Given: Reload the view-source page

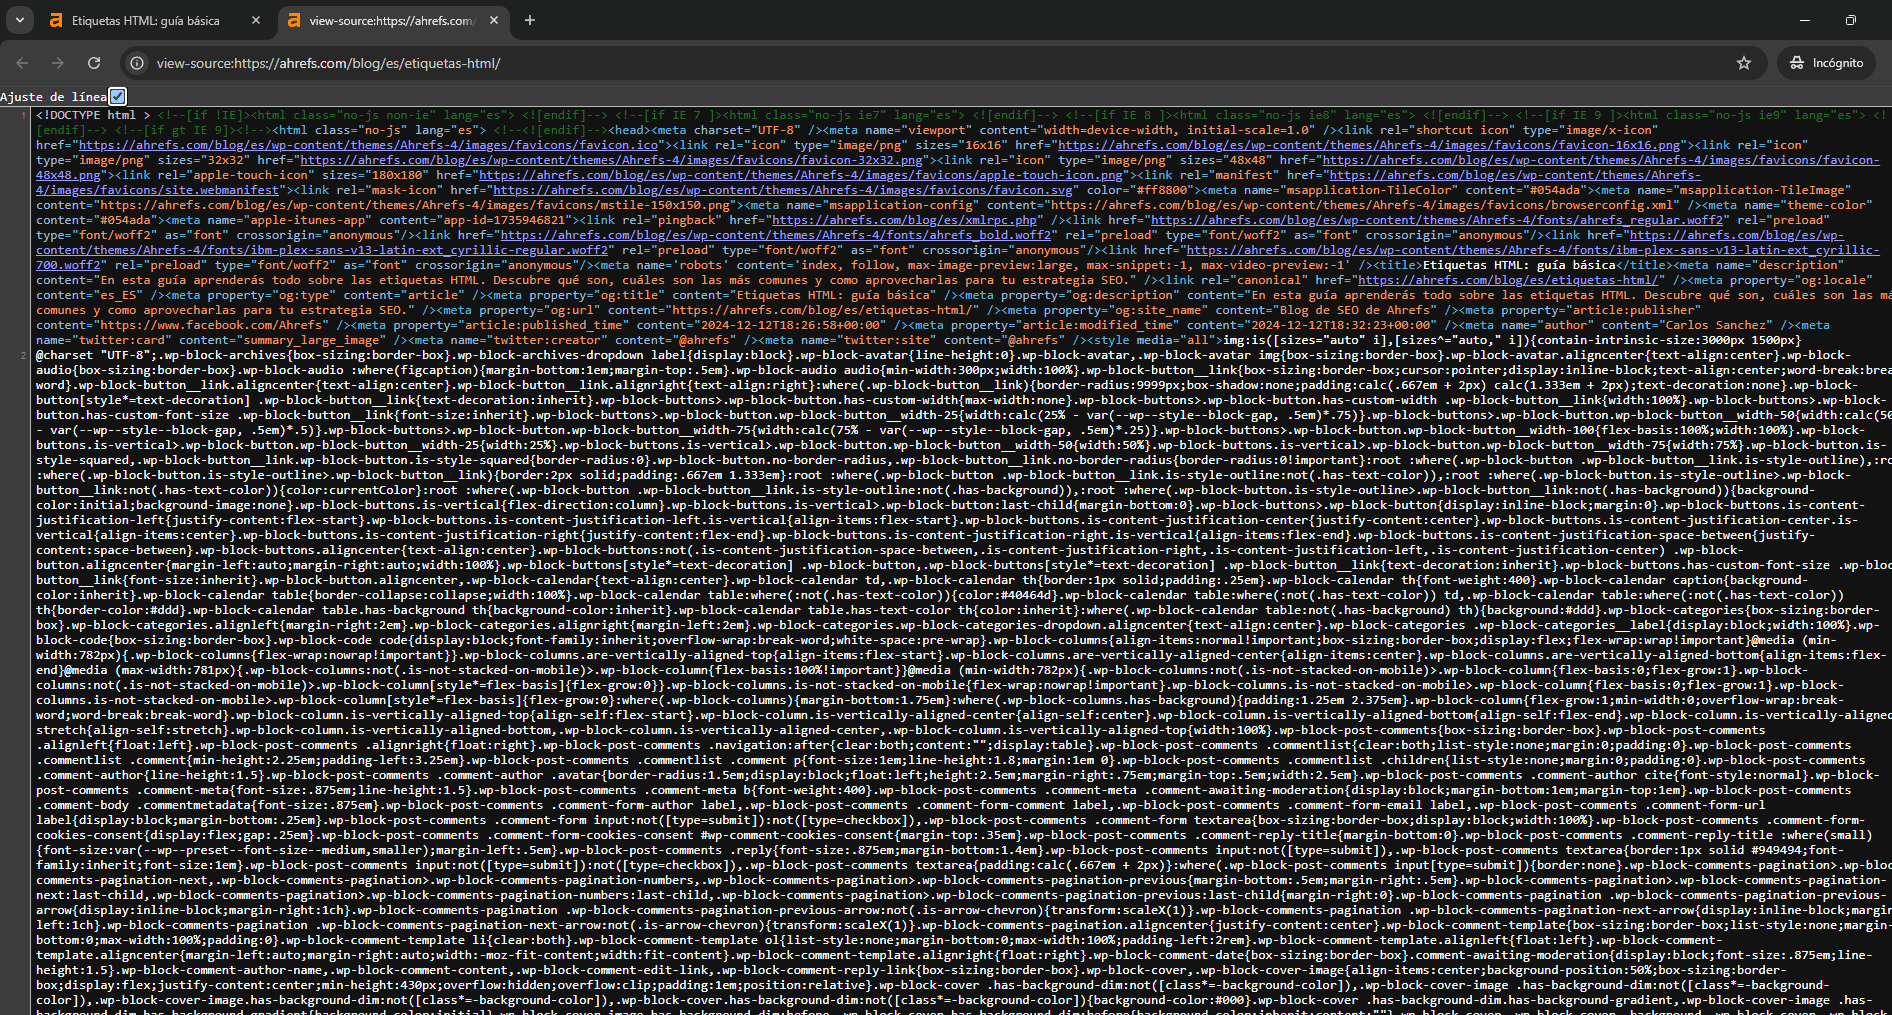Looking at the screenshot, I should point(94,62).
